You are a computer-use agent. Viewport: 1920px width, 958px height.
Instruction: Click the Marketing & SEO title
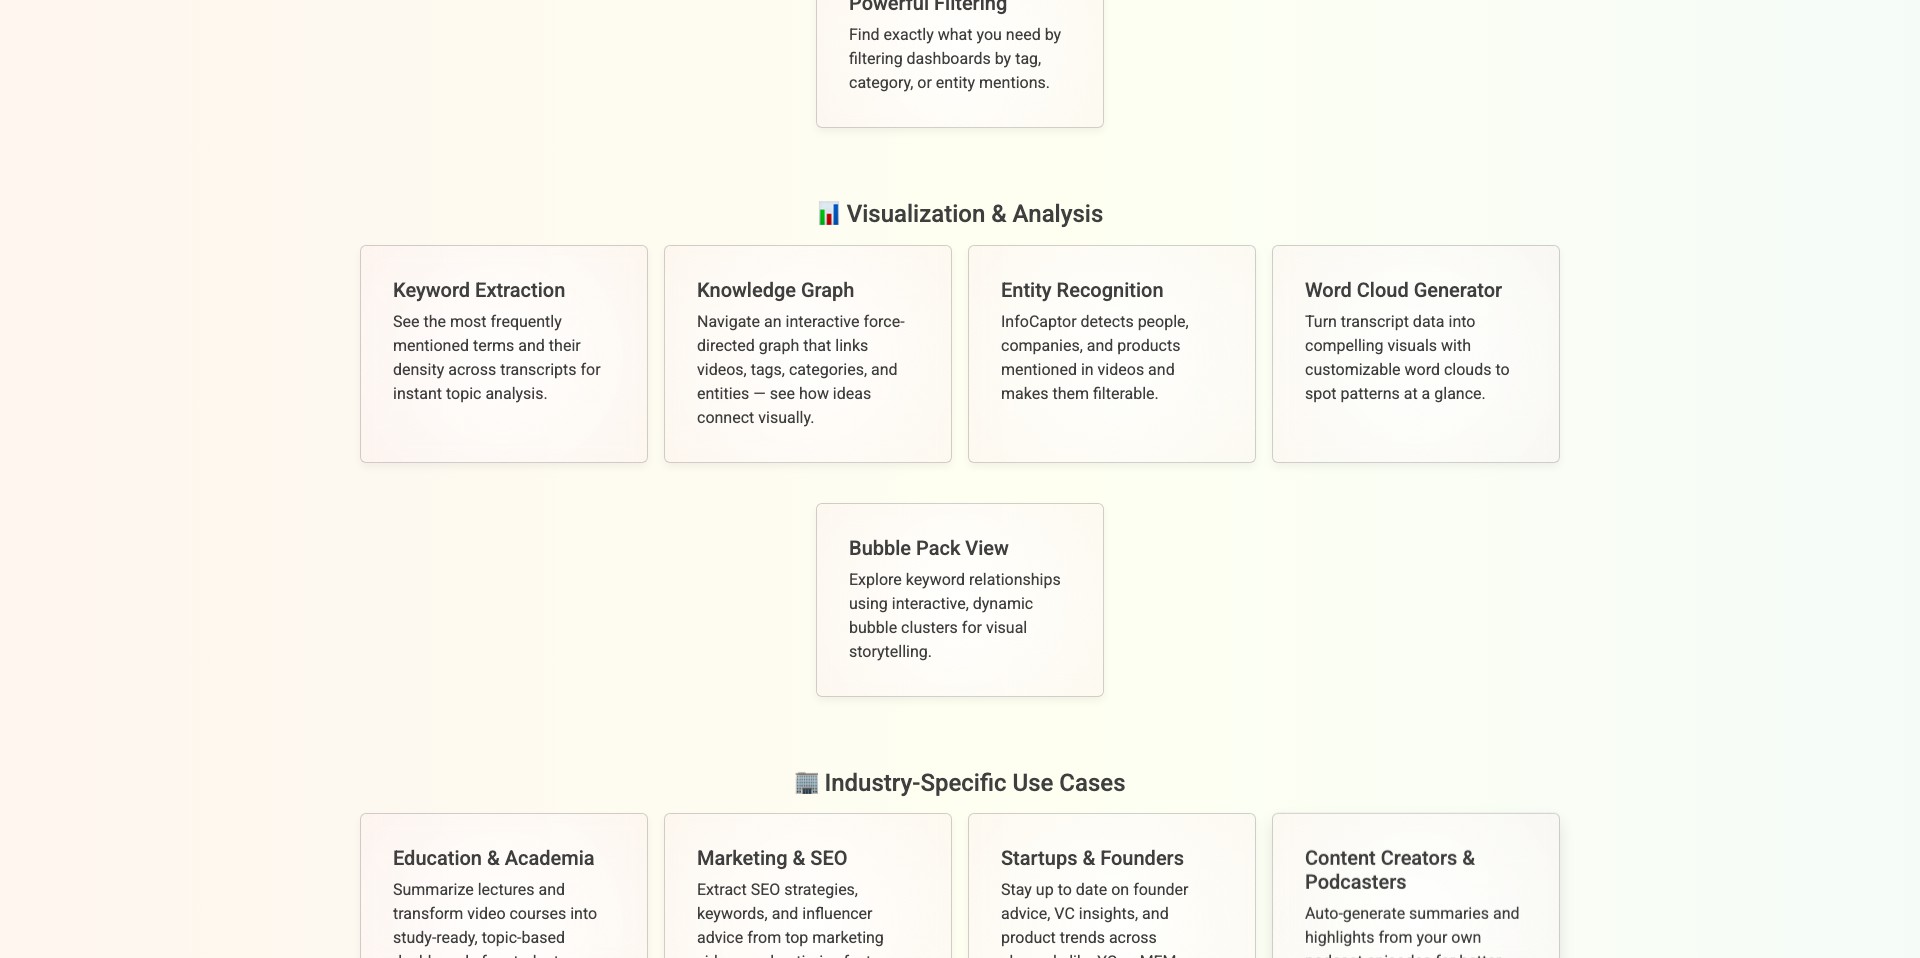[772, 858]
